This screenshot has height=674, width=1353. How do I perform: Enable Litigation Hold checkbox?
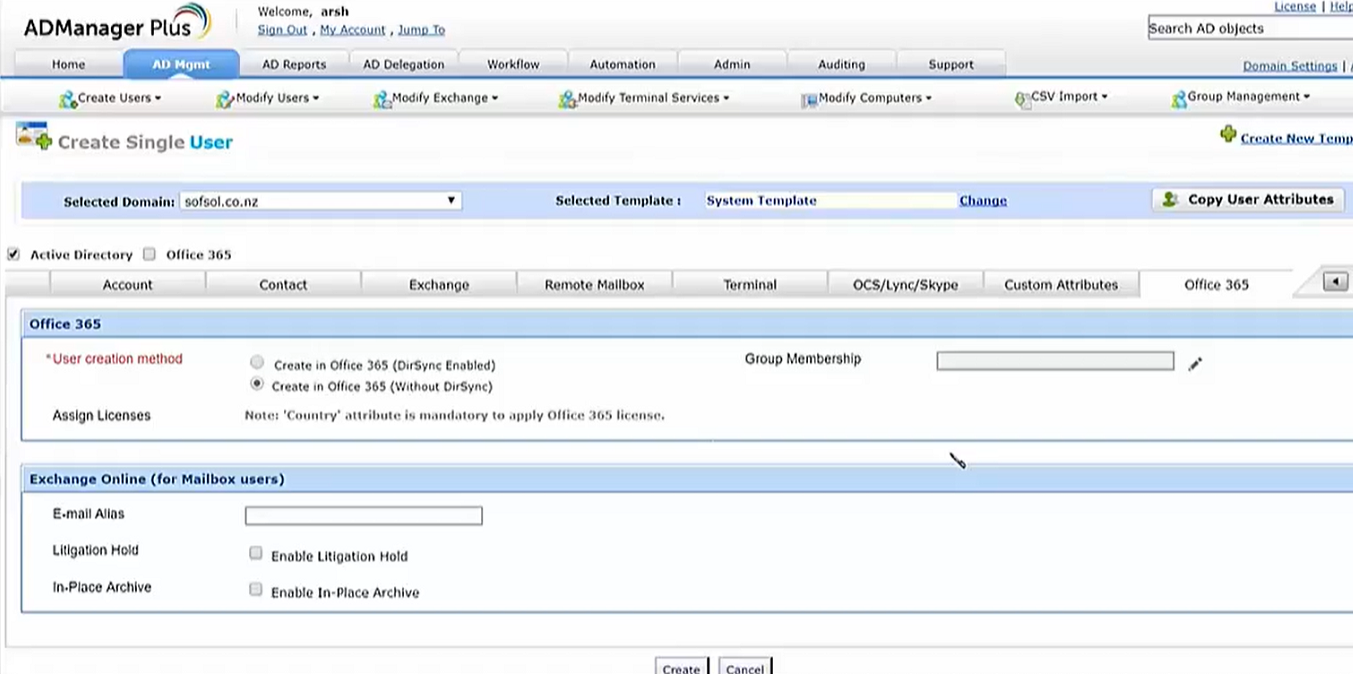(256, 553)
